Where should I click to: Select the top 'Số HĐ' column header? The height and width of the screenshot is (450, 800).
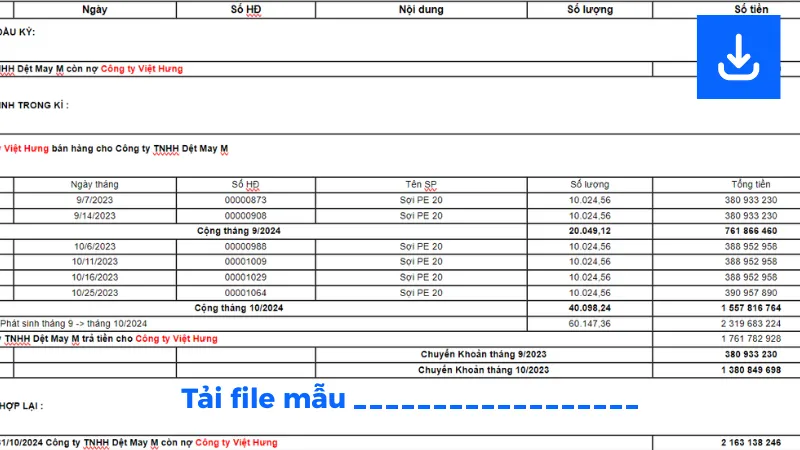[x=246, y=9]
